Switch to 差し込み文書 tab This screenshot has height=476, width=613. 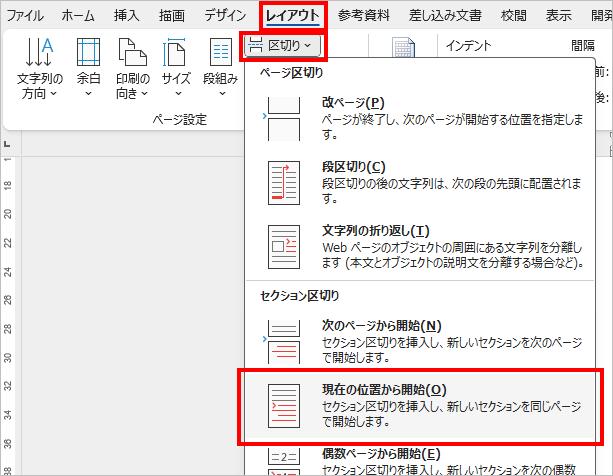(x=445, y=16)
